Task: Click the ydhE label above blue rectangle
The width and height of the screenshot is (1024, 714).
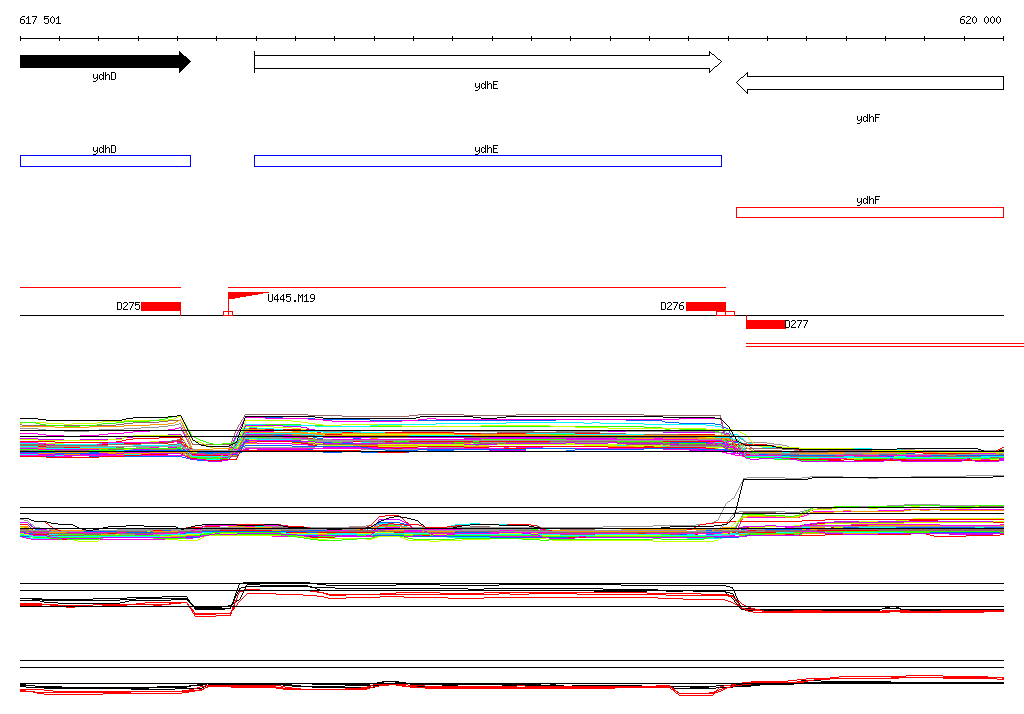Action: click(x=487, y=150)
